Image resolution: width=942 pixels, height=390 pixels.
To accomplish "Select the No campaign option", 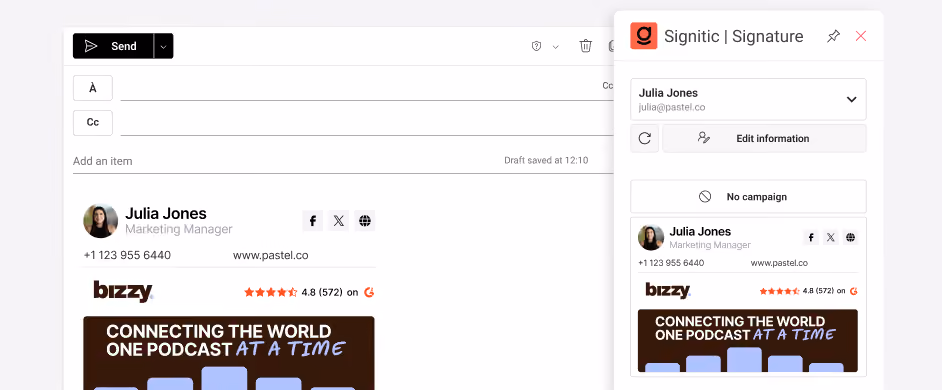I will tap(749, 197).
